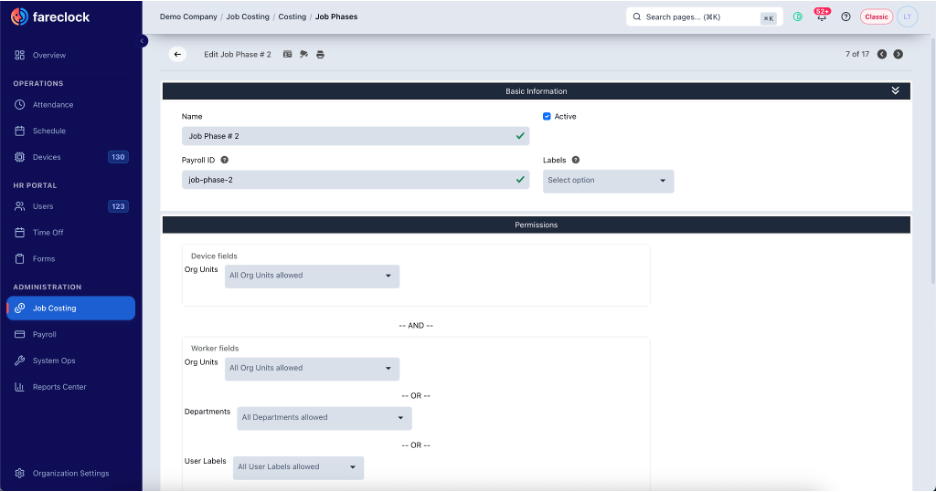Click the help question mark in top bar
The image size is (936, 492).
pyautogui.click(x=846, y=17)
